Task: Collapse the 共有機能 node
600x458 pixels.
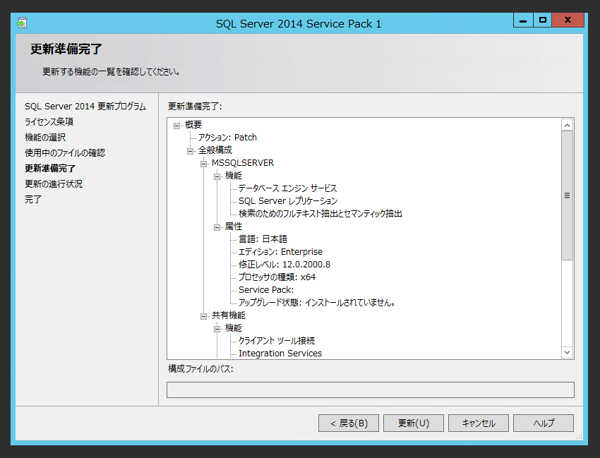Action: click(x=204, y=316)
